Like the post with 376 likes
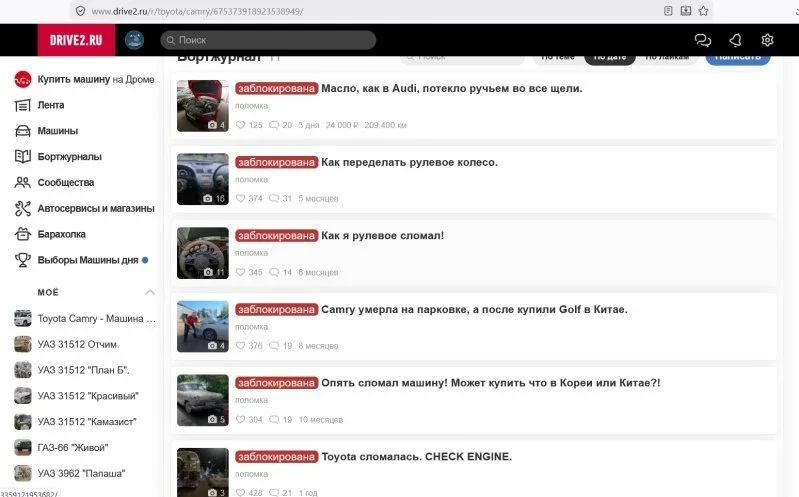 click(241, 346)
